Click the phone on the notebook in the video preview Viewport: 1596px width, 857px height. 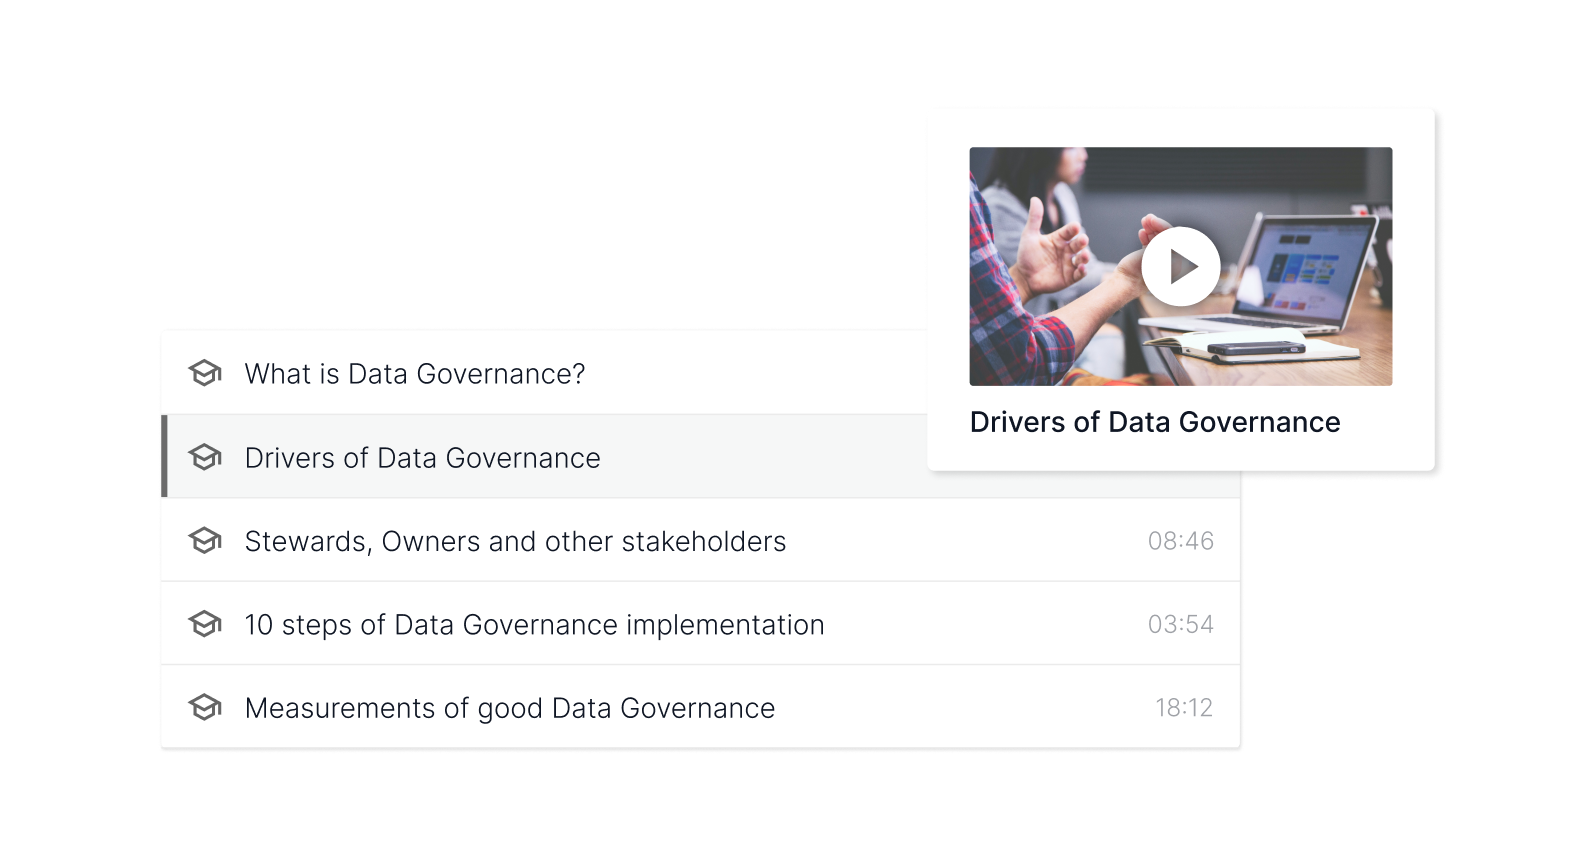pos(1256,348)
